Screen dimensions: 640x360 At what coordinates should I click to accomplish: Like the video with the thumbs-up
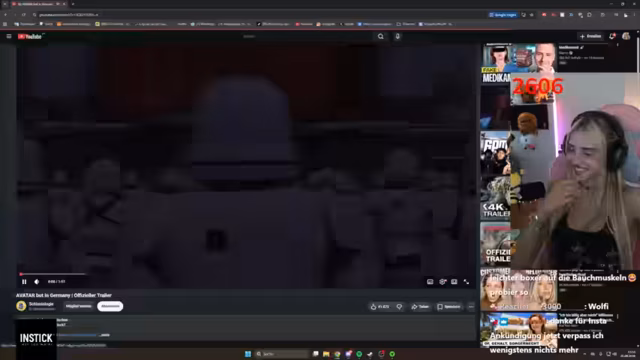(x=380, y=307)
